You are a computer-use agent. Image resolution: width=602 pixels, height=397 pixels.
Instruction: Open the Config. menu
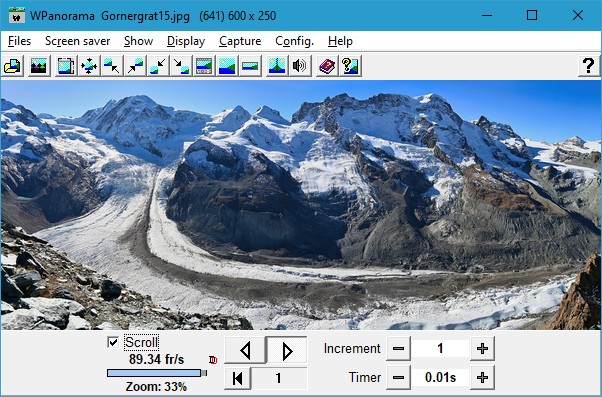[294, 41]
